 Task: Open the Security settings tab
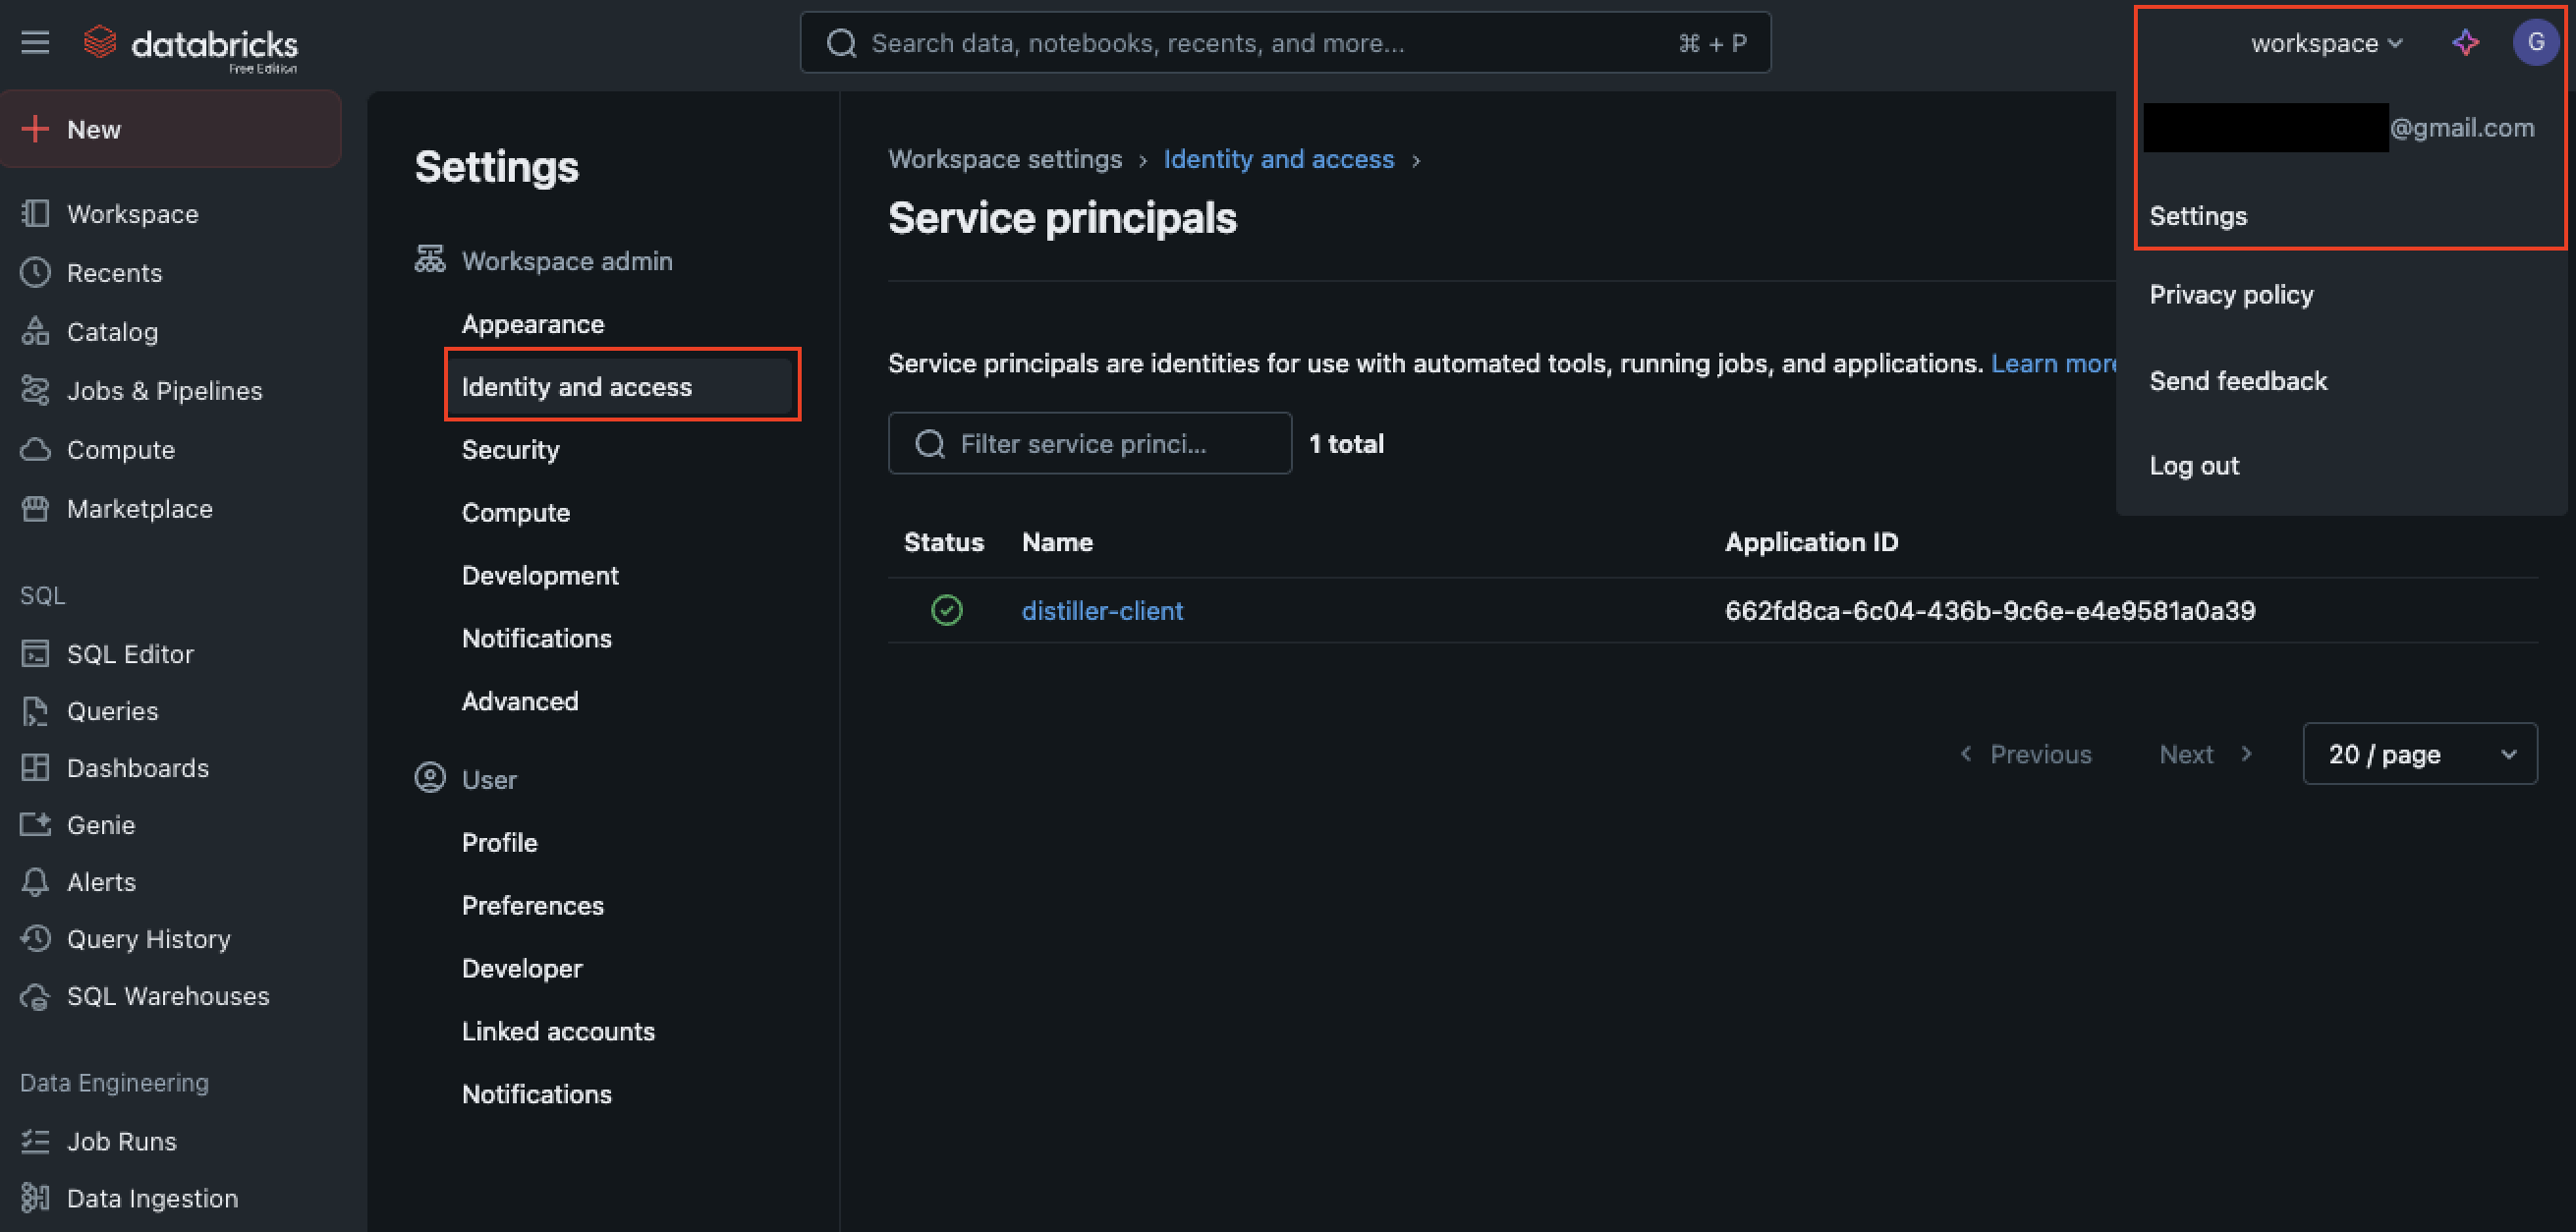(510, 450)
